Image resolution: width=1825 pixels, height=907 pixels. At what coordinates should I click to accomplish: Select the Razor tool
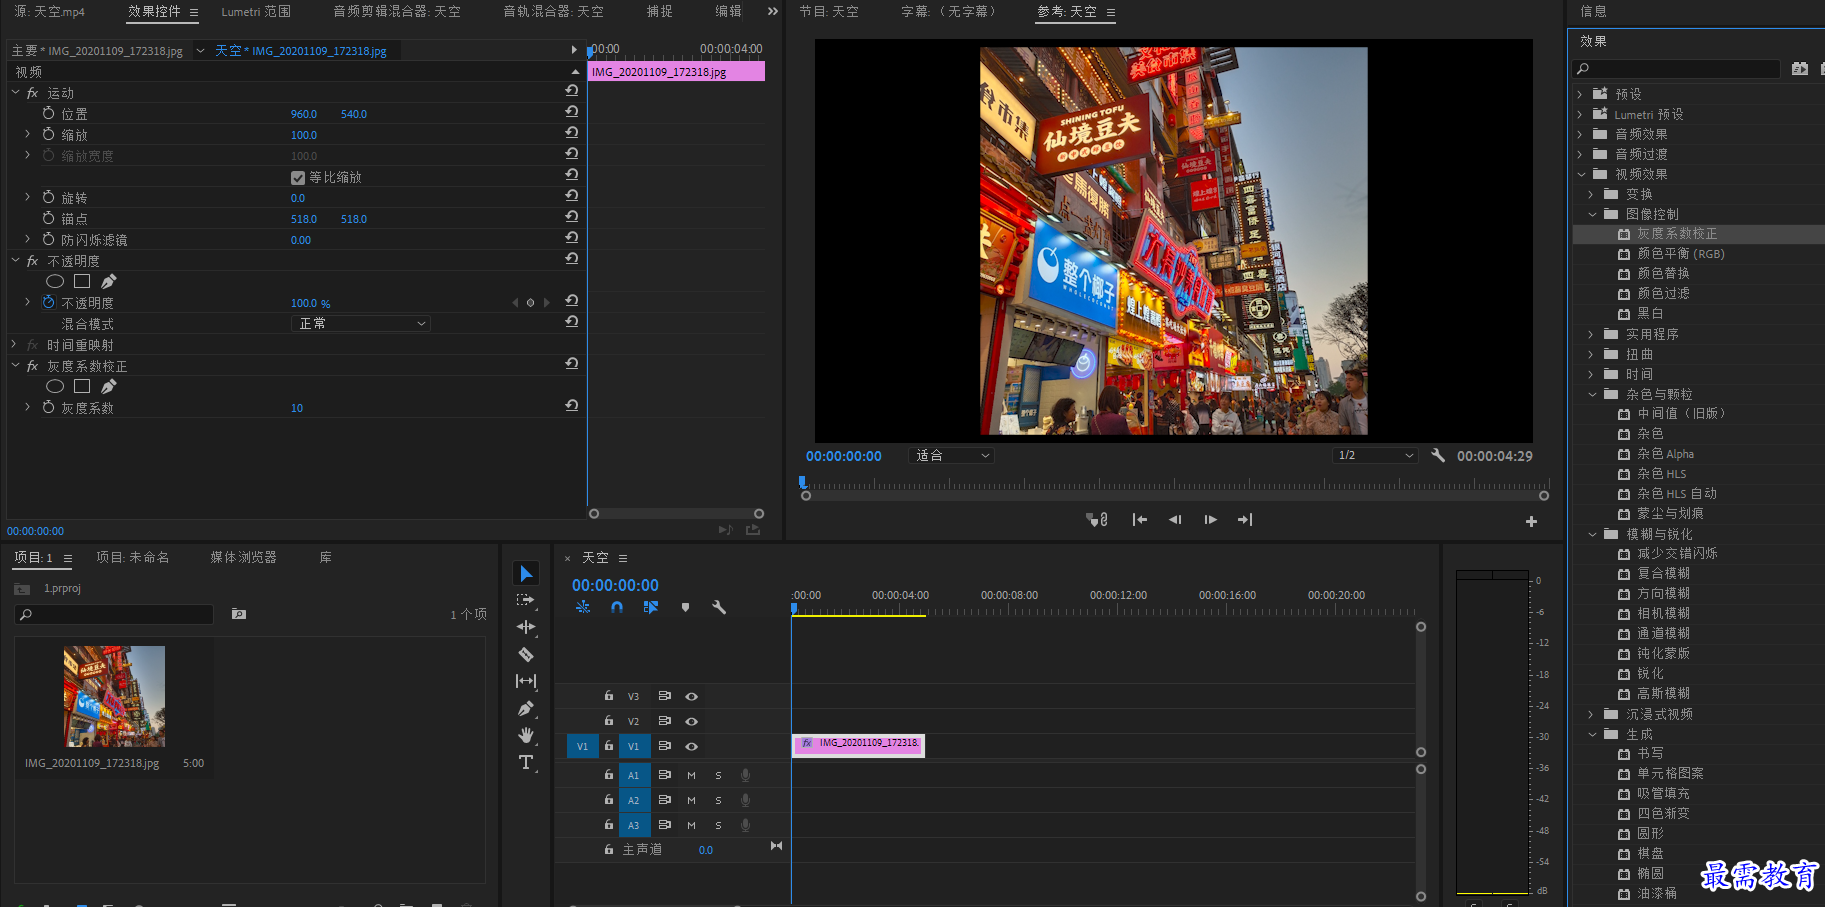pos(526,654)
